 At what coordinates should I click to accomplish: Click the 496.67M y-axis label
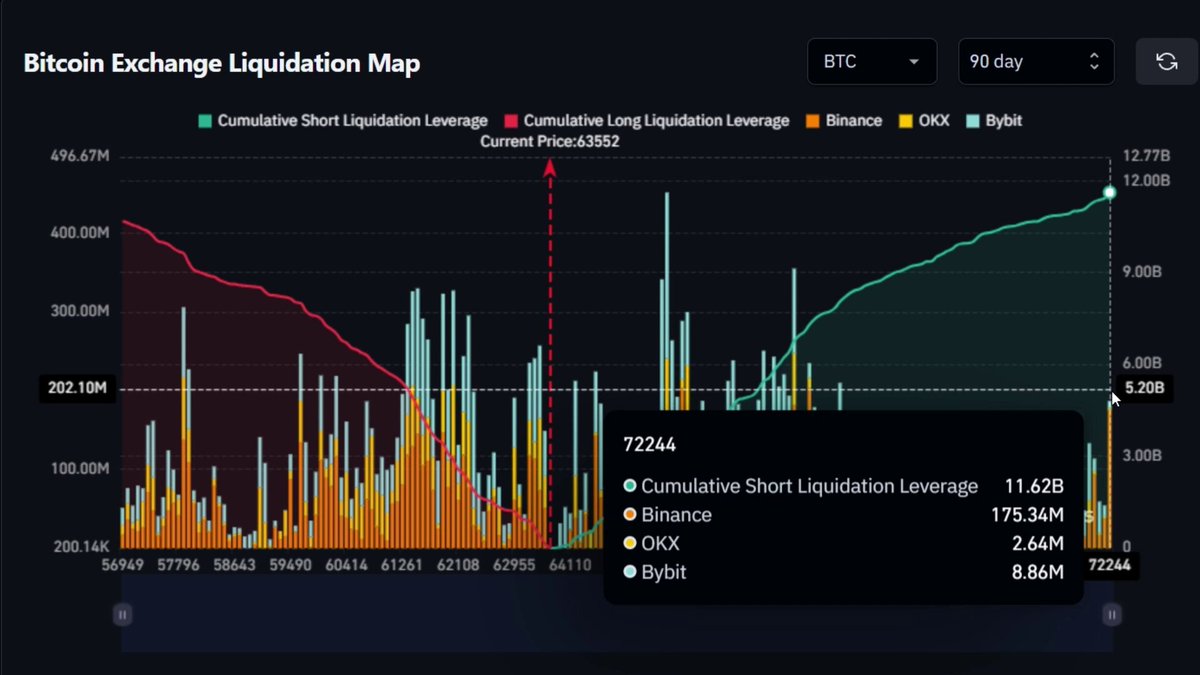[x=79, y=156]
